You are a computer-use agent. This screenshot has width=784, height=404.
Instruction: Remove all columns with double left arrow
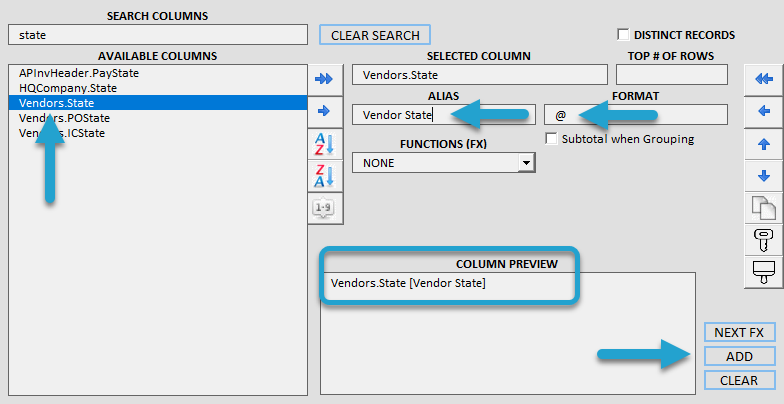[x=764, y=79]
